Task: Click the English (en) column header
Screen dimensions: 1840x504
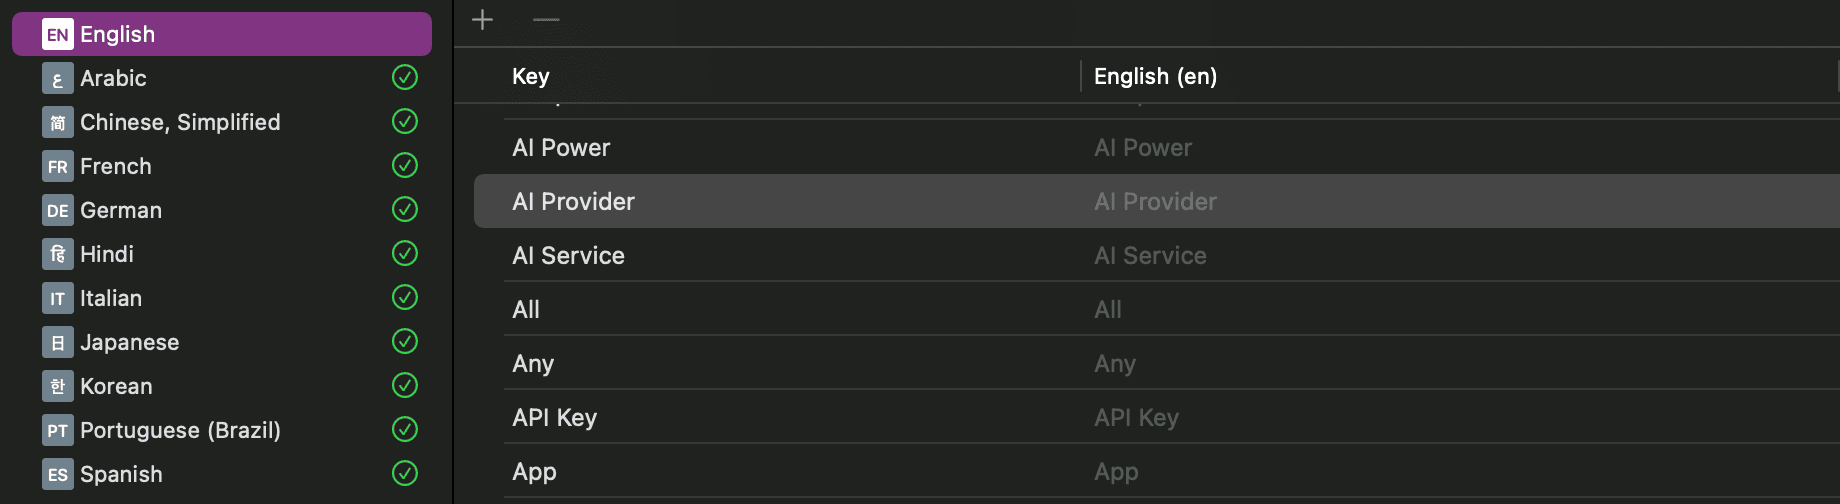Action: click(1155, 77)
